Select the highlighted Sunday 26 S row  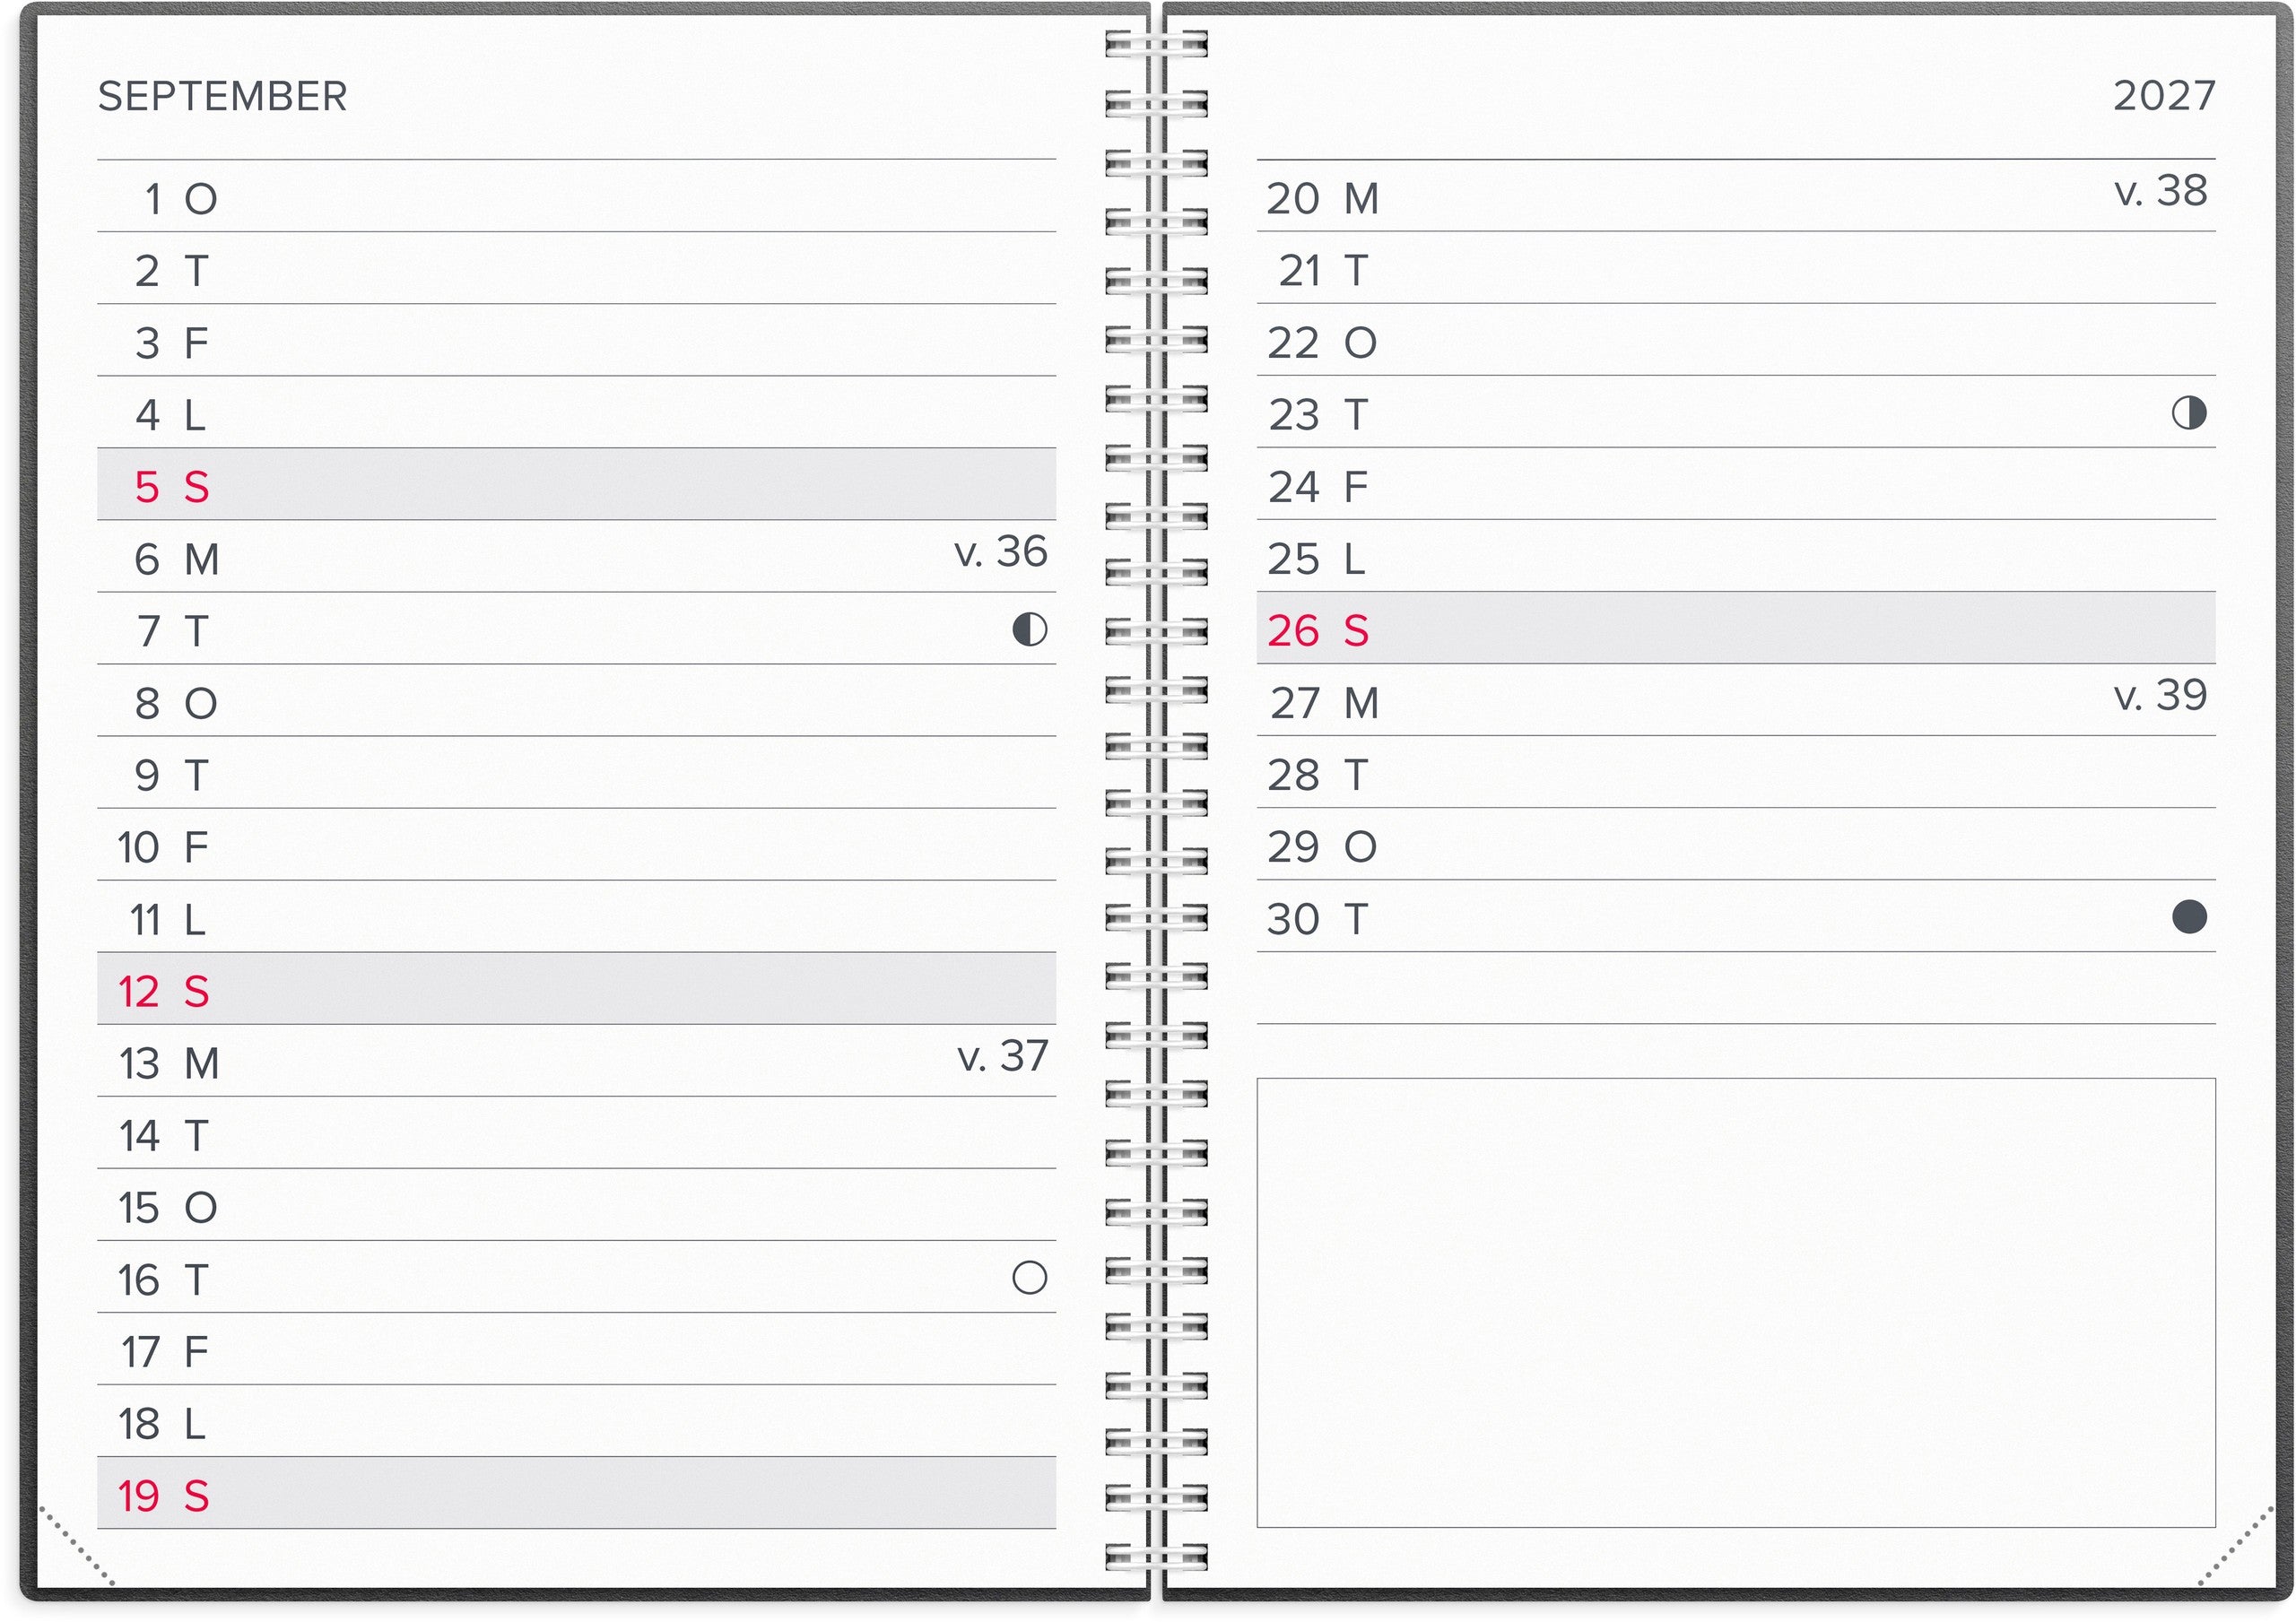click(1736, 627)
